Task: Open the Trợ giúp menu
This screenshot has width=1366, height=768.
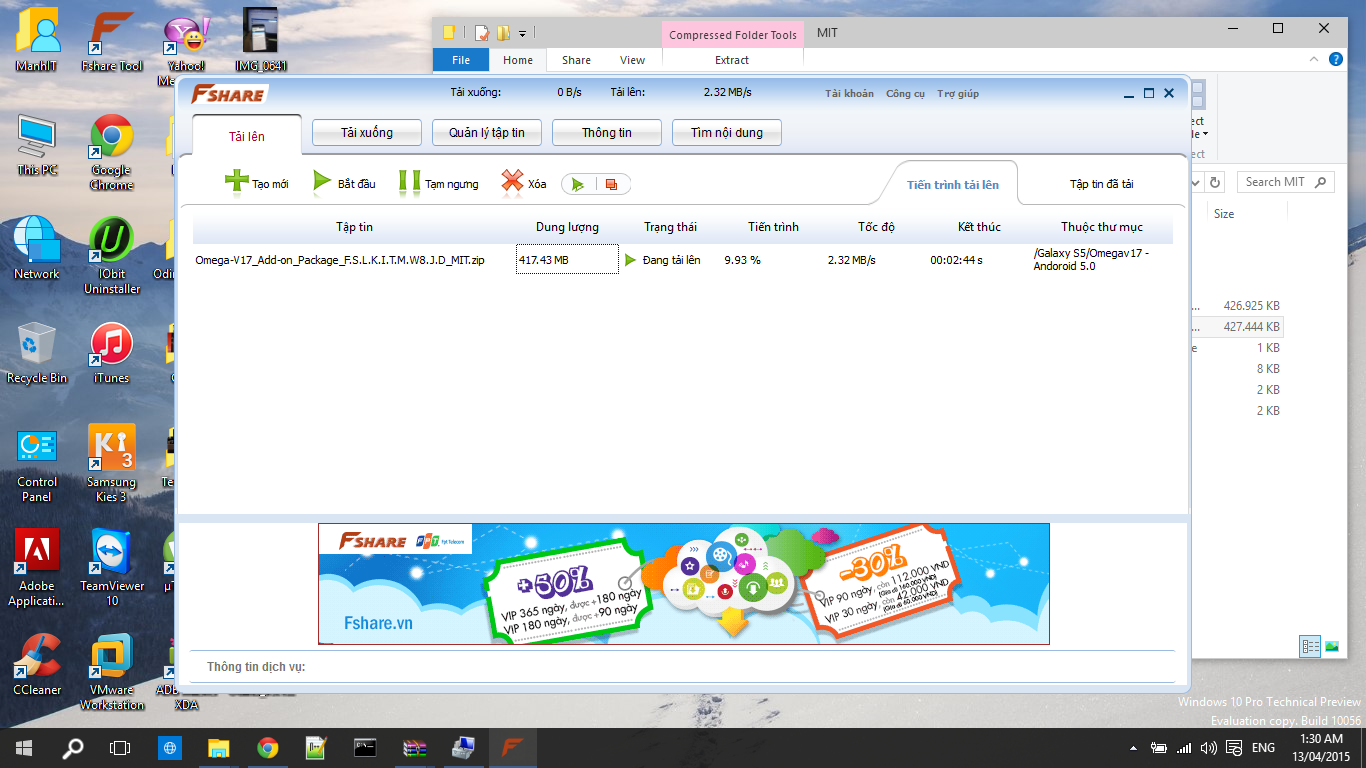Action: 958,93
